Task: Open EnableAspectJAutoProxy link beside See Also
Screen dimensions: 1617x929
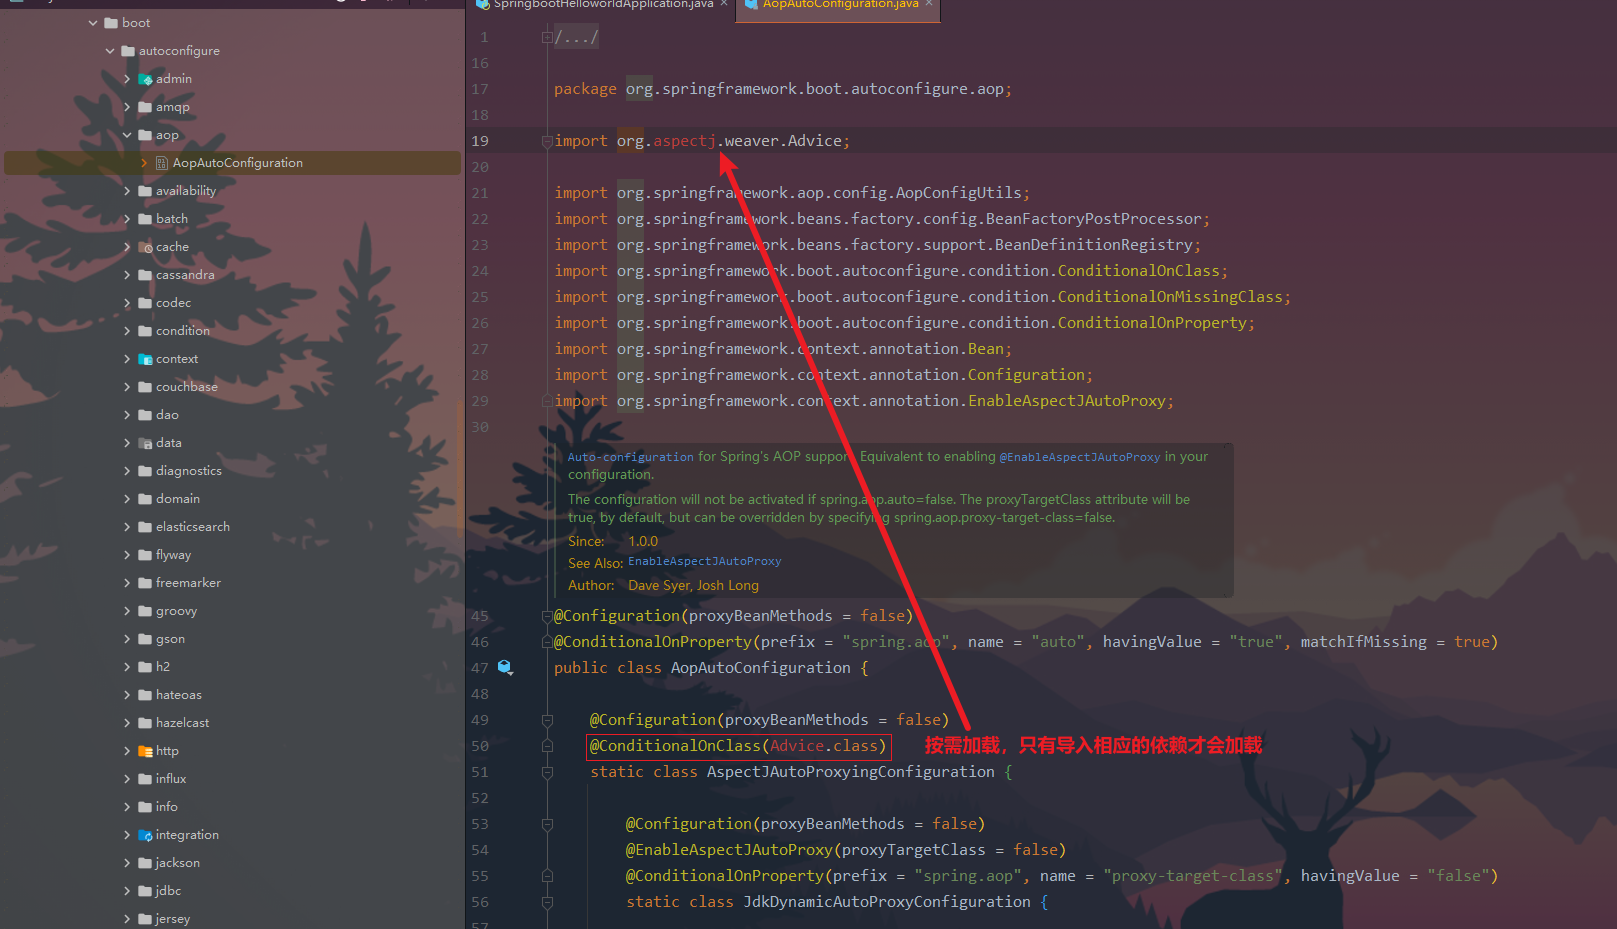Action: tap(704, 562)
